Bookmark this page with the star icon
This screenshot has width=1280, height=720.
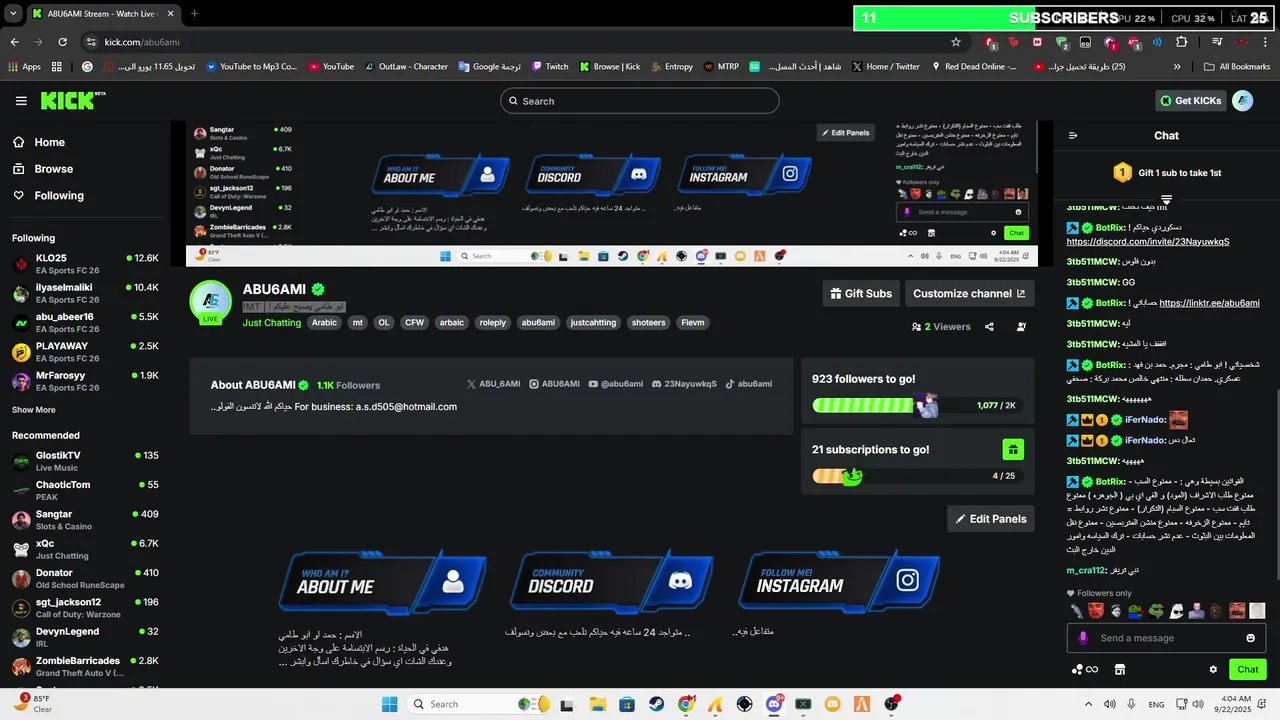pos(956,42)
